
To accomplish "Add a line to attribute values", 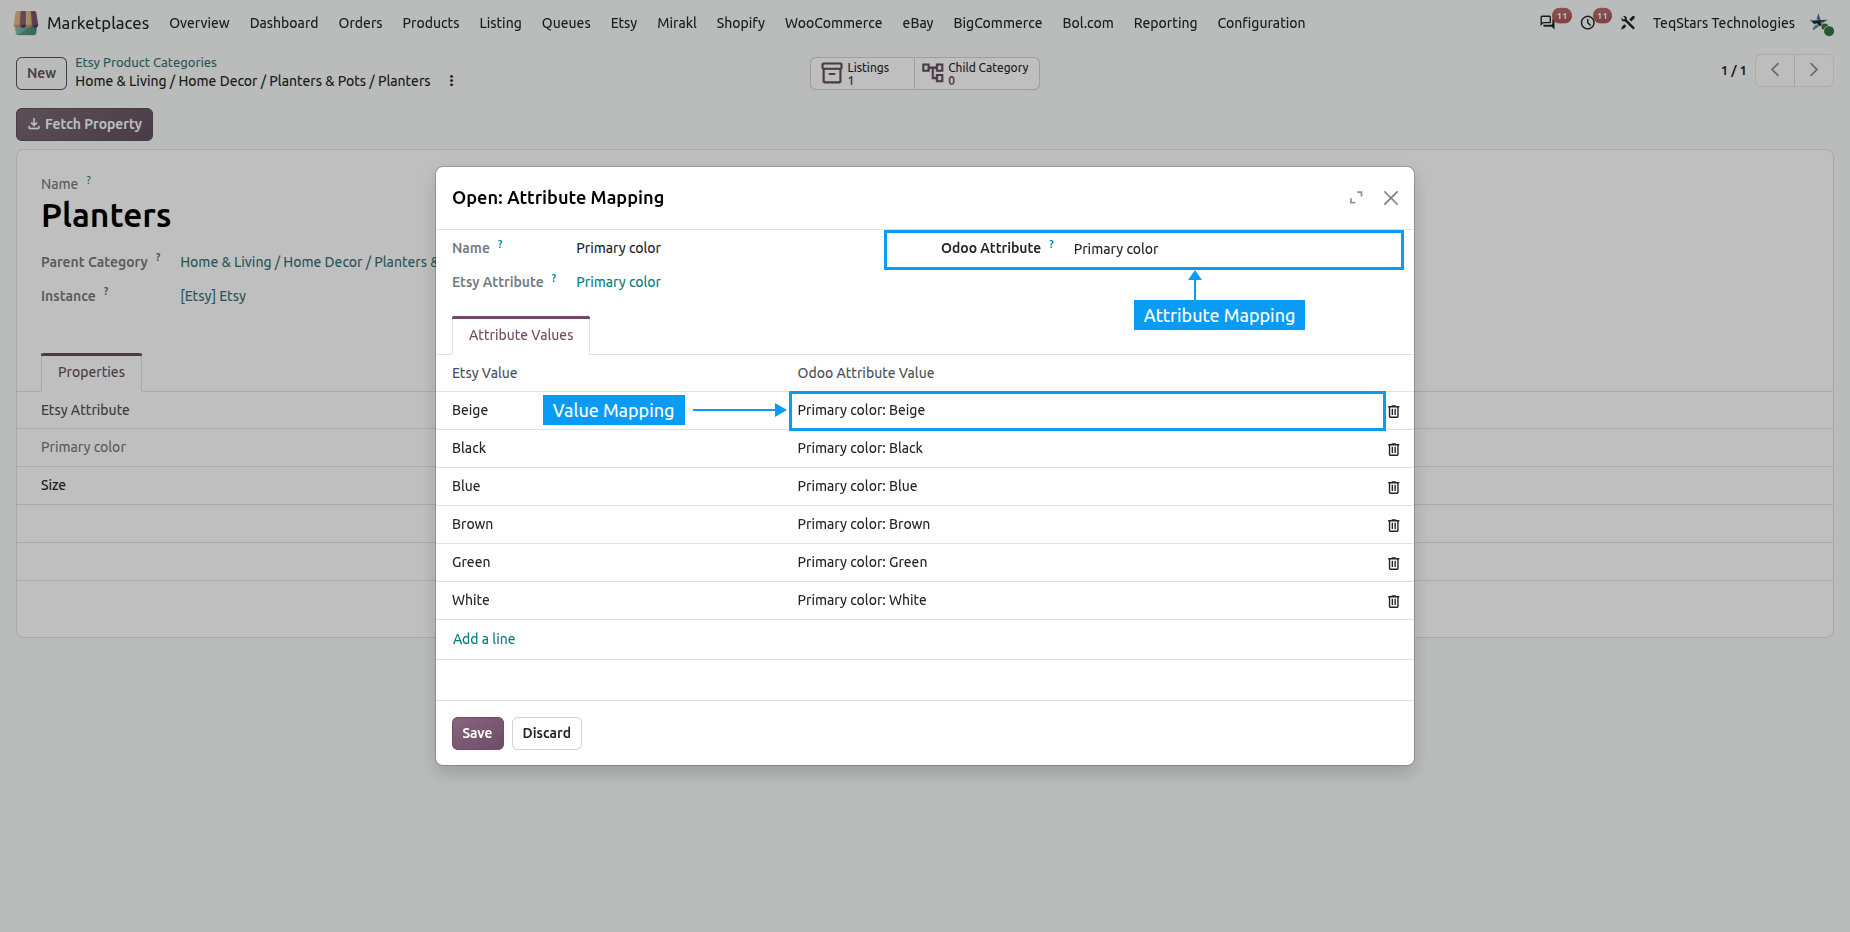I will (484, 639).
